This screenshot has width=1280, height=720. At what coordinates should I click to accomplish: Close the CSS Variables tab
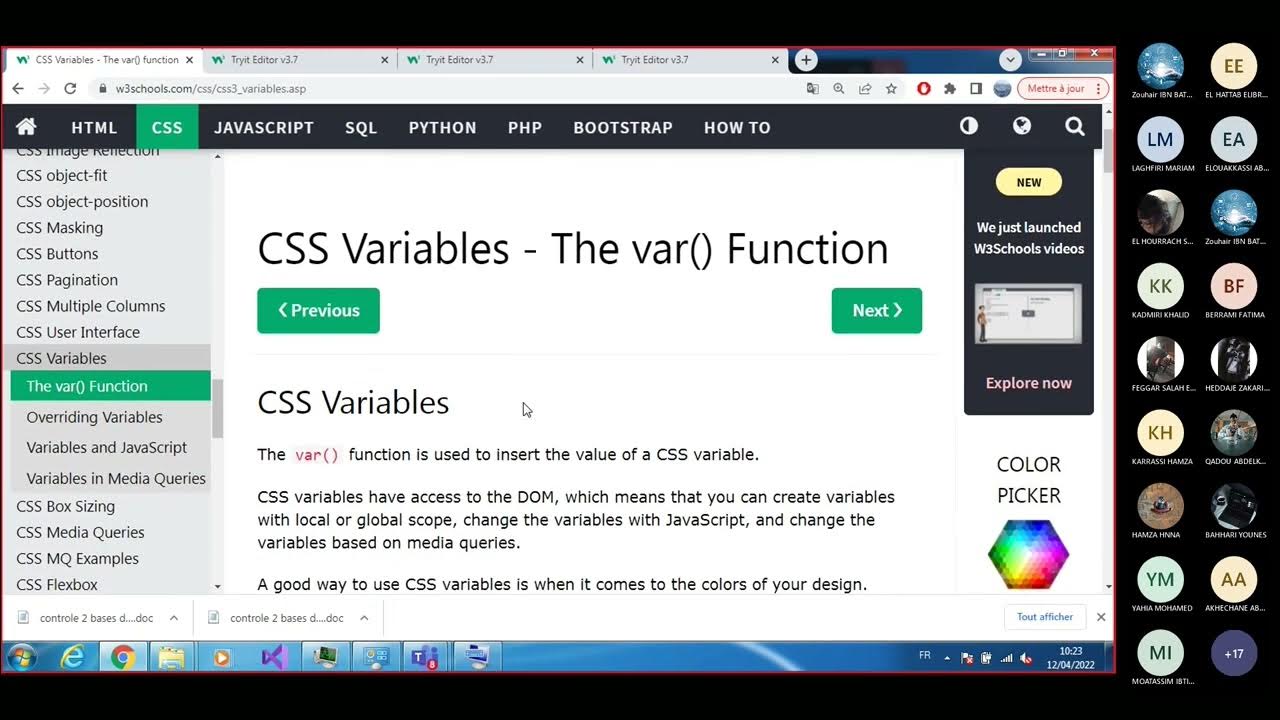(x=189, y=60)
